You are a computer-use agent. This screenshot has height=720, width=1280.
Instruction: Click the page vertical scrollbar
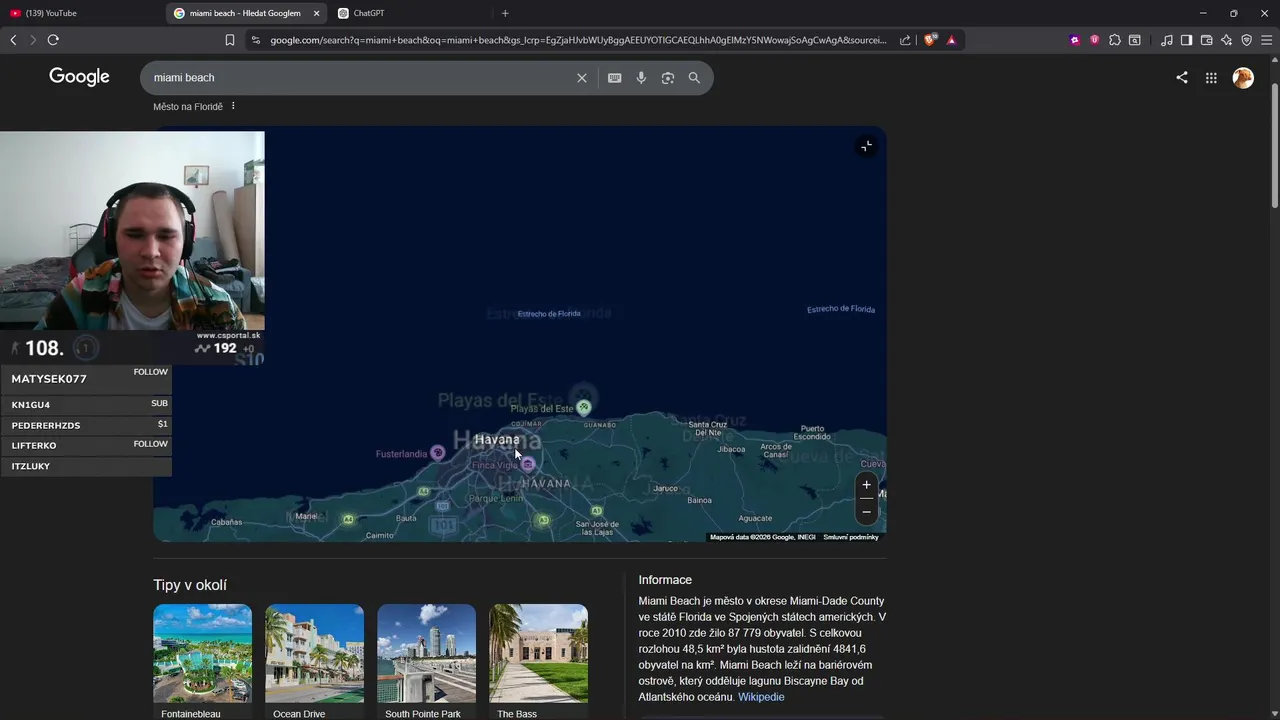tap(1274, 148)
